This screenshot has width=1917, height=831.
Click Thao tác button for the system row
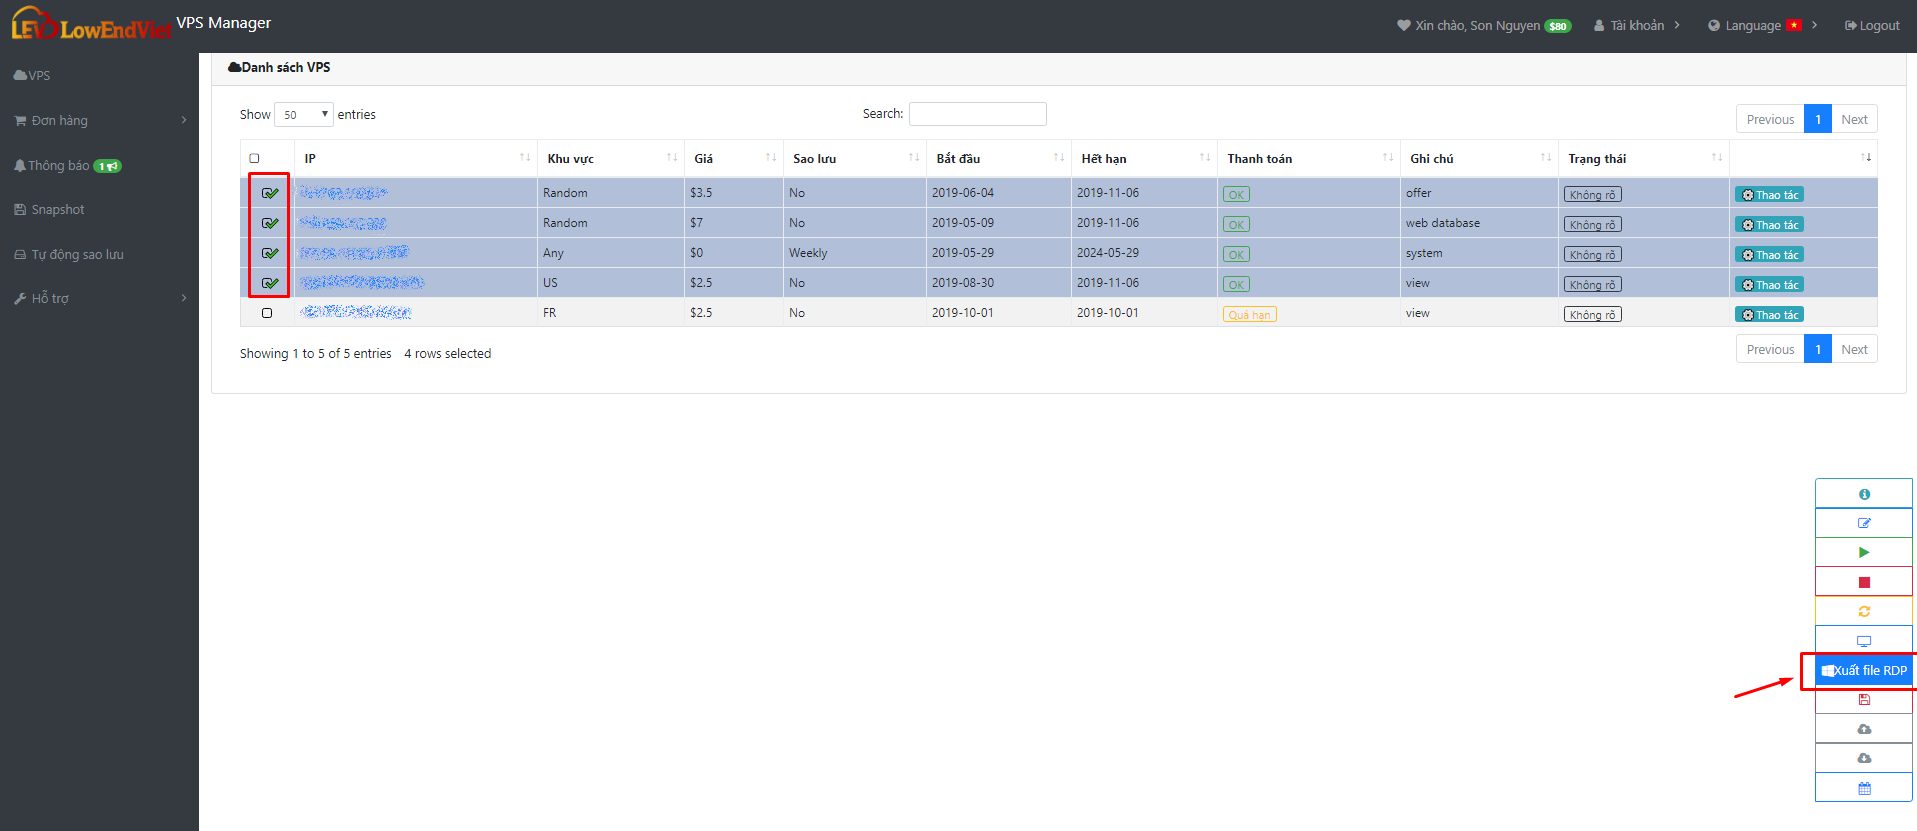click(1769, 255)
